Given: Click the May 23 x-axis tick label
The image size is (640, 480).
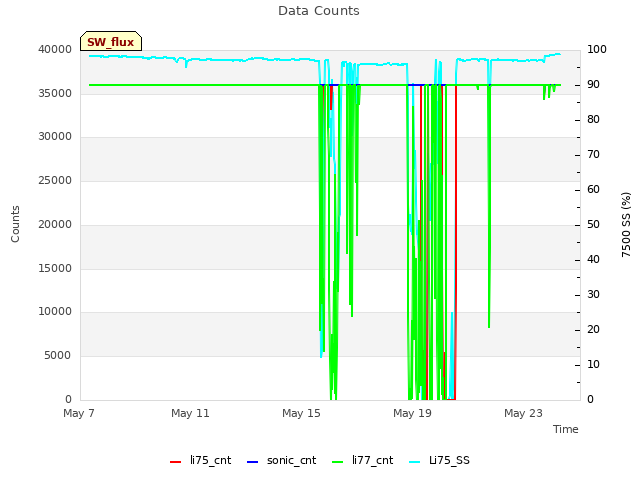Looking at the screenshot, I should [523, 413].
